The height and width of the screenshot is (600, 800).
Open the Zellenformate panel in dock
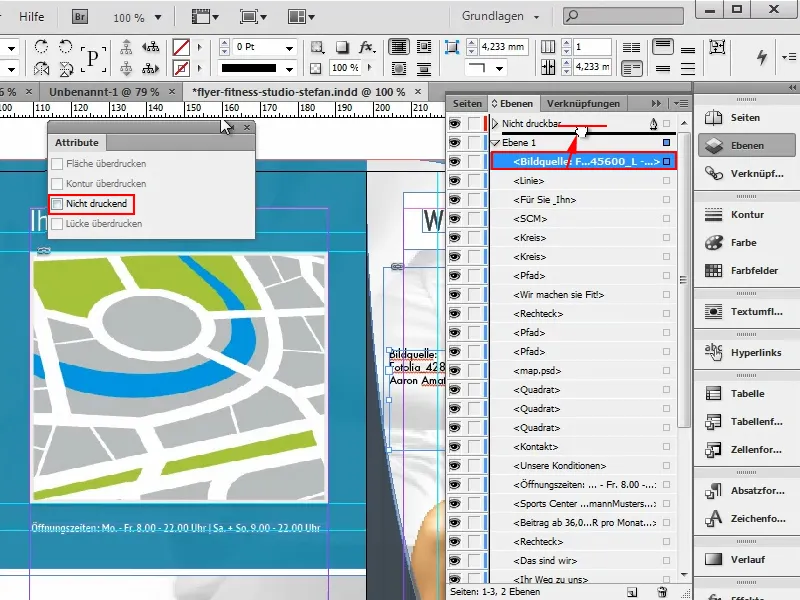click(745, 449)
